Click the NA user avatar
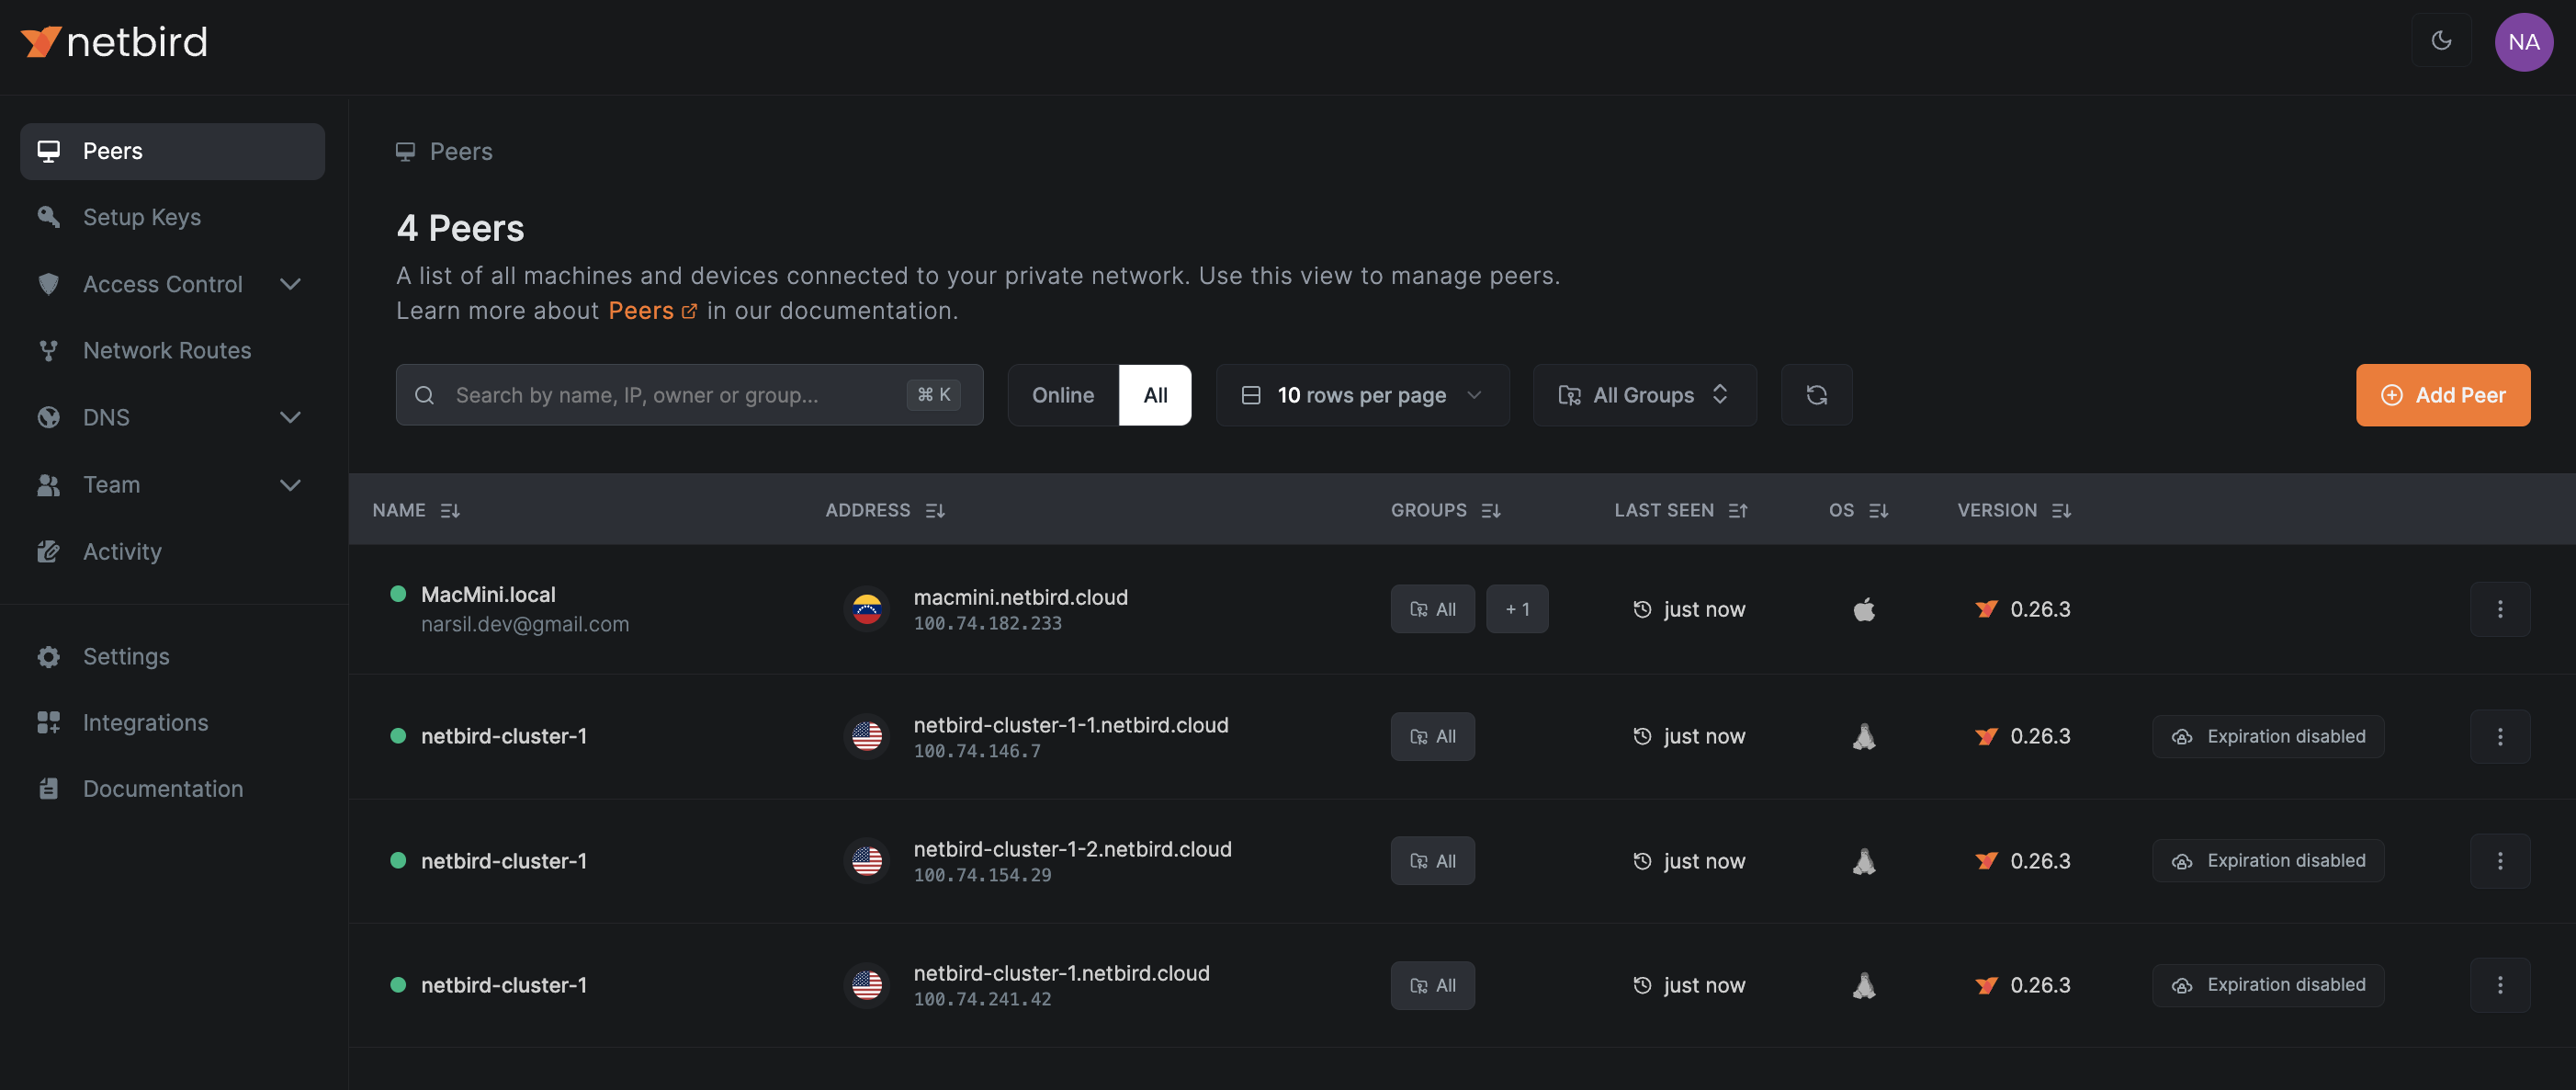Image resolution: width=2576 pixels, height=1090 pixels. [x=2523, y=42]
